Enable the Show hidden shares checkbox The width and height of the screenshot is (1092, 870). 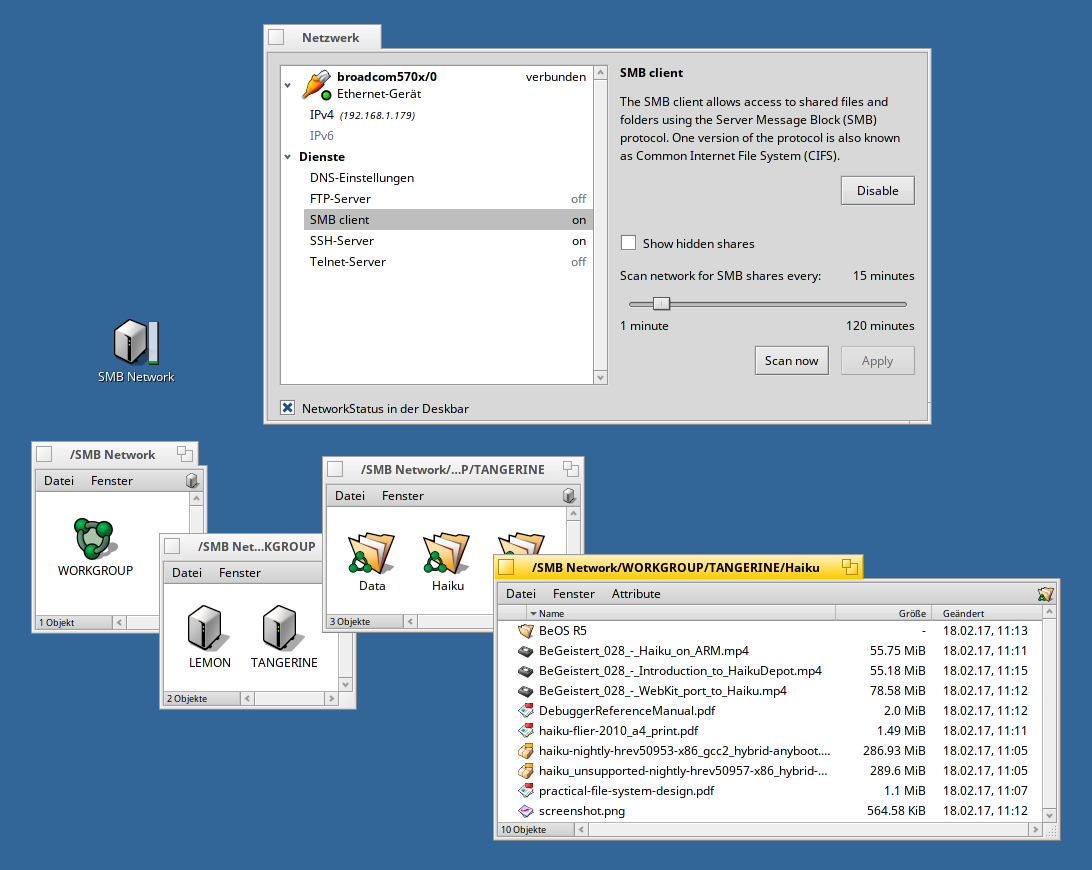tap(628, 242)
